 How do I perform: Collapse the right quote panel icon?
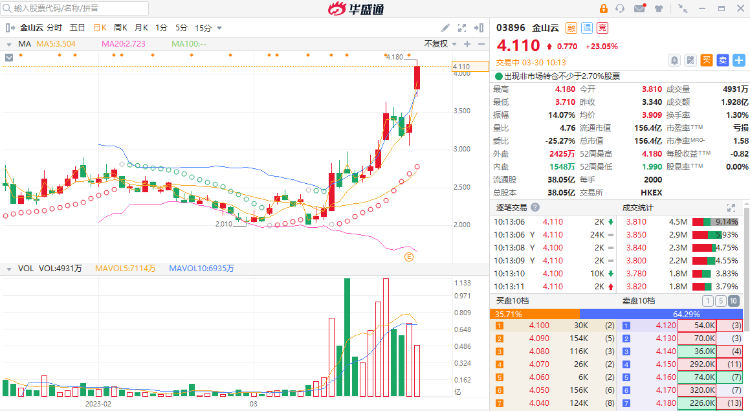479,28
